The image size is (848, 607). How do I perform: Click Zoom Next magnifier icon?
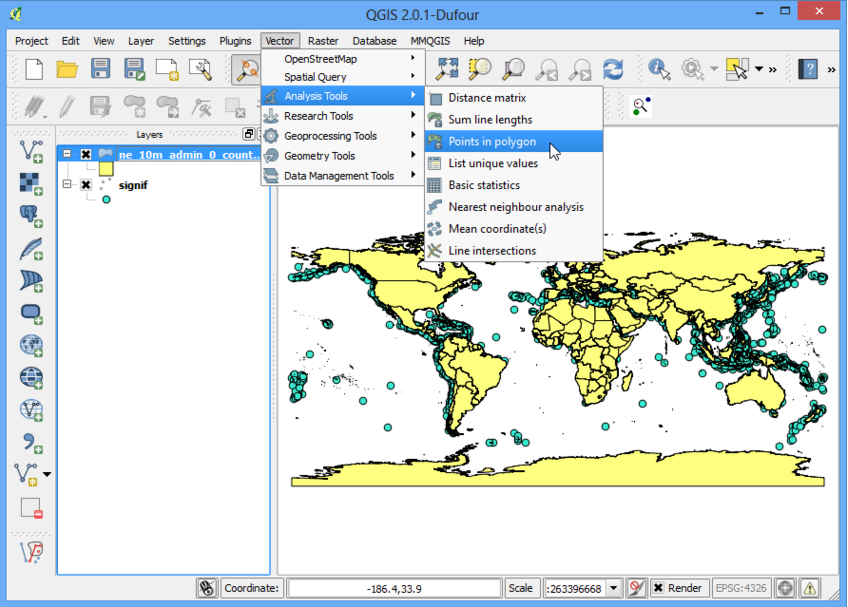[580, 69]
